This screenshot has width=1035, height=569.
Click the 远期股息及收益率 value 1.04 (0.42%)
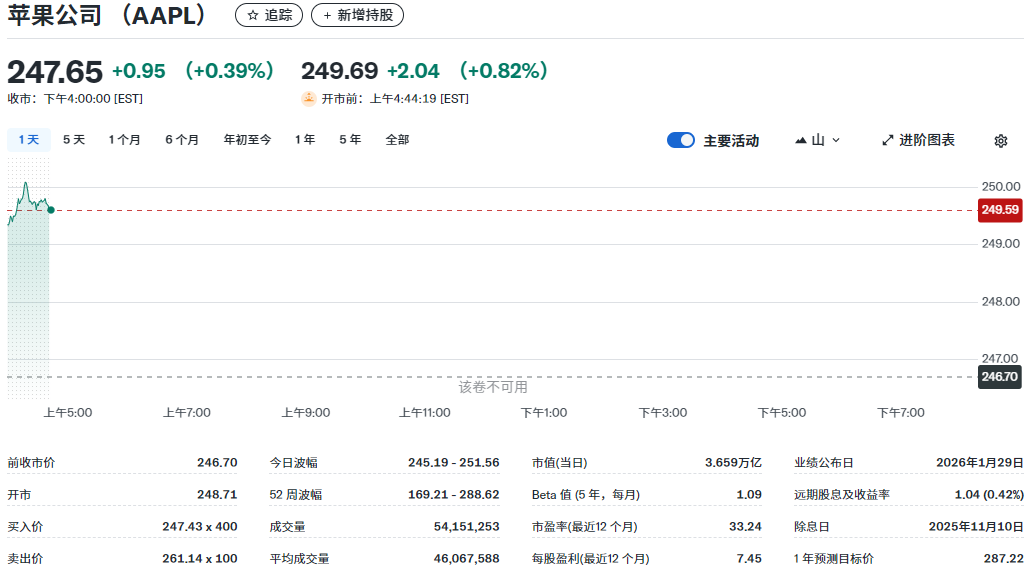coord(989,494)
